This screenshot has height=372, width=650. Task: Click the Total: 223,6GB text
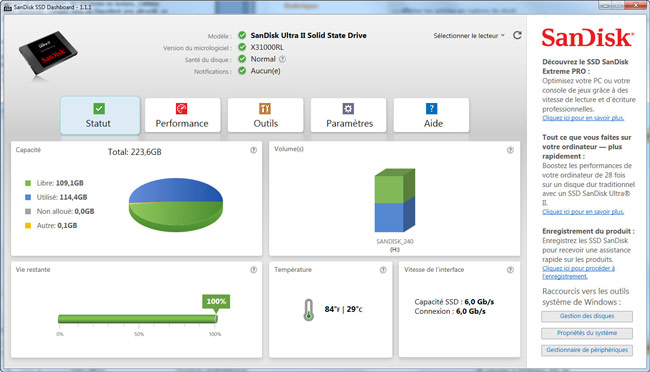tap(135, 152)
